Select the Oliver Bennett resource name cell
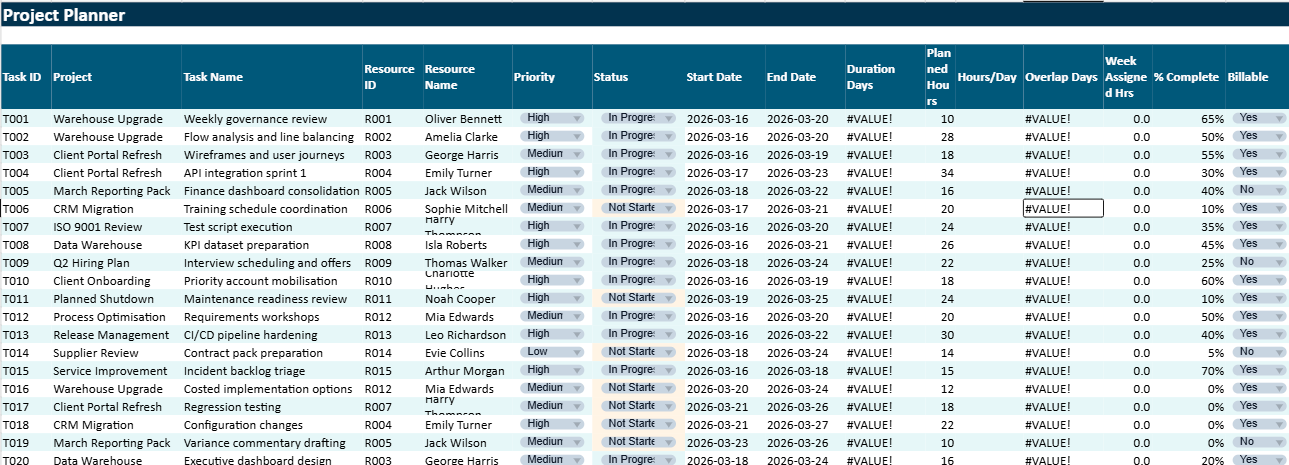 pyautogui.click(x=463, y=119)
